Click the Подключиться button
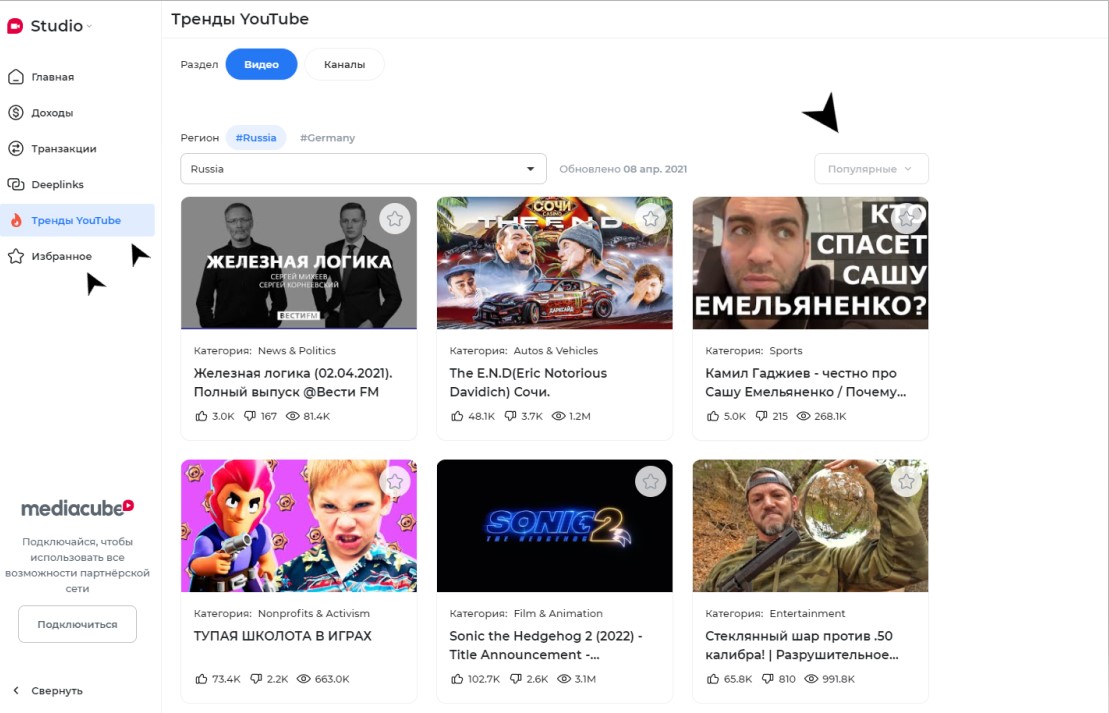Image resolution: width=1109 pixels, height=713 pixels. (77, 625)
